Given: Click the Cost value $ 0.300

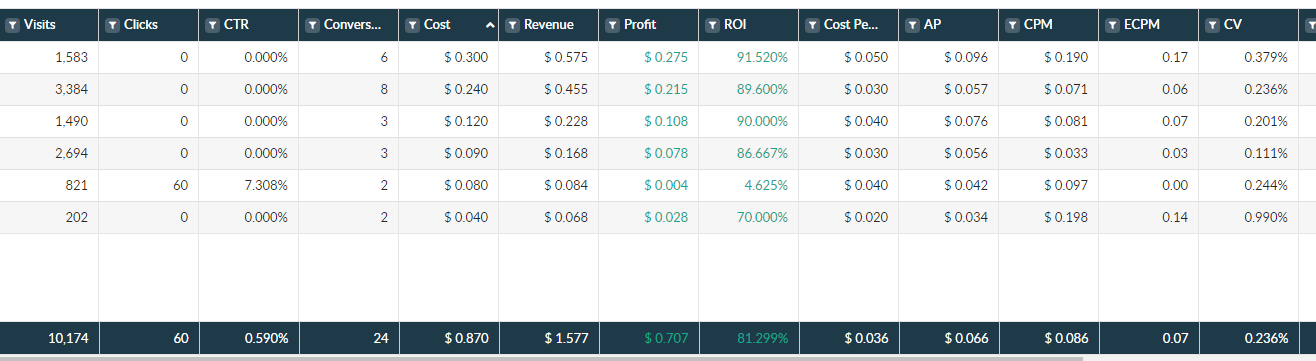Looking at the screenshot, I should [x=466, y=58].
